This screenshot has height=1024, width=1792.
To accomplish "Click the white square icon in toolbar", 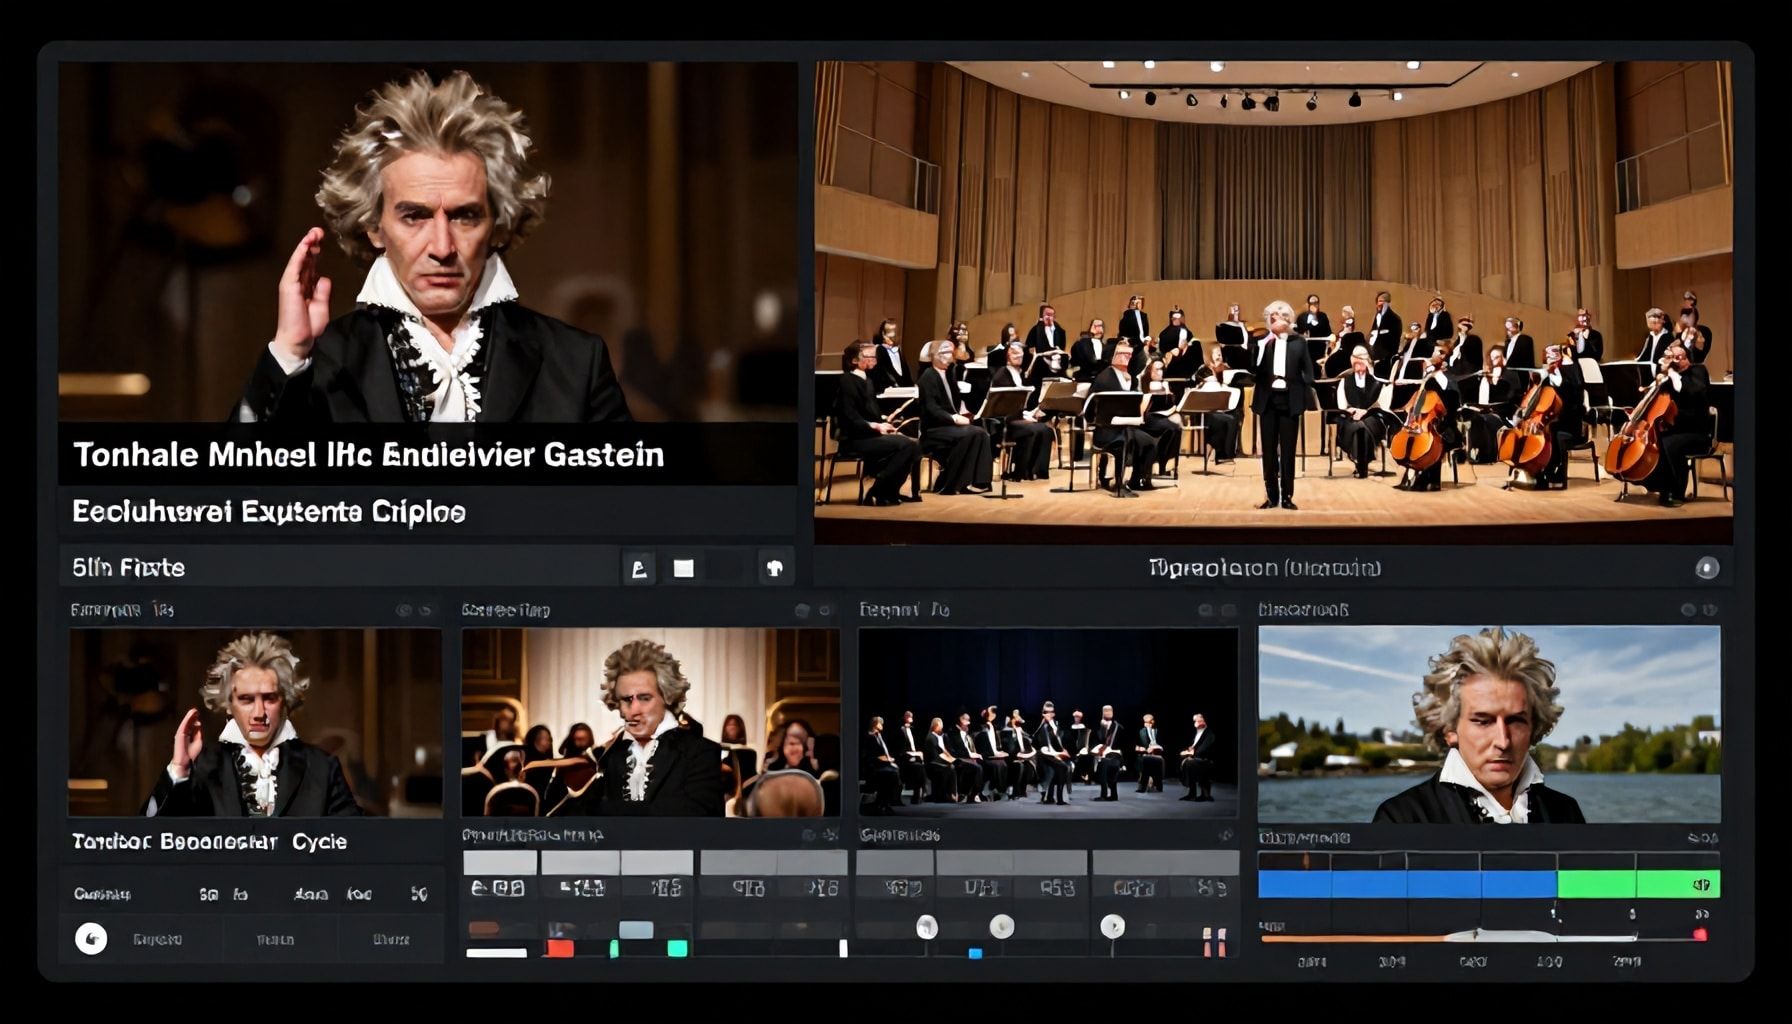I will click(x=684, y=569).
